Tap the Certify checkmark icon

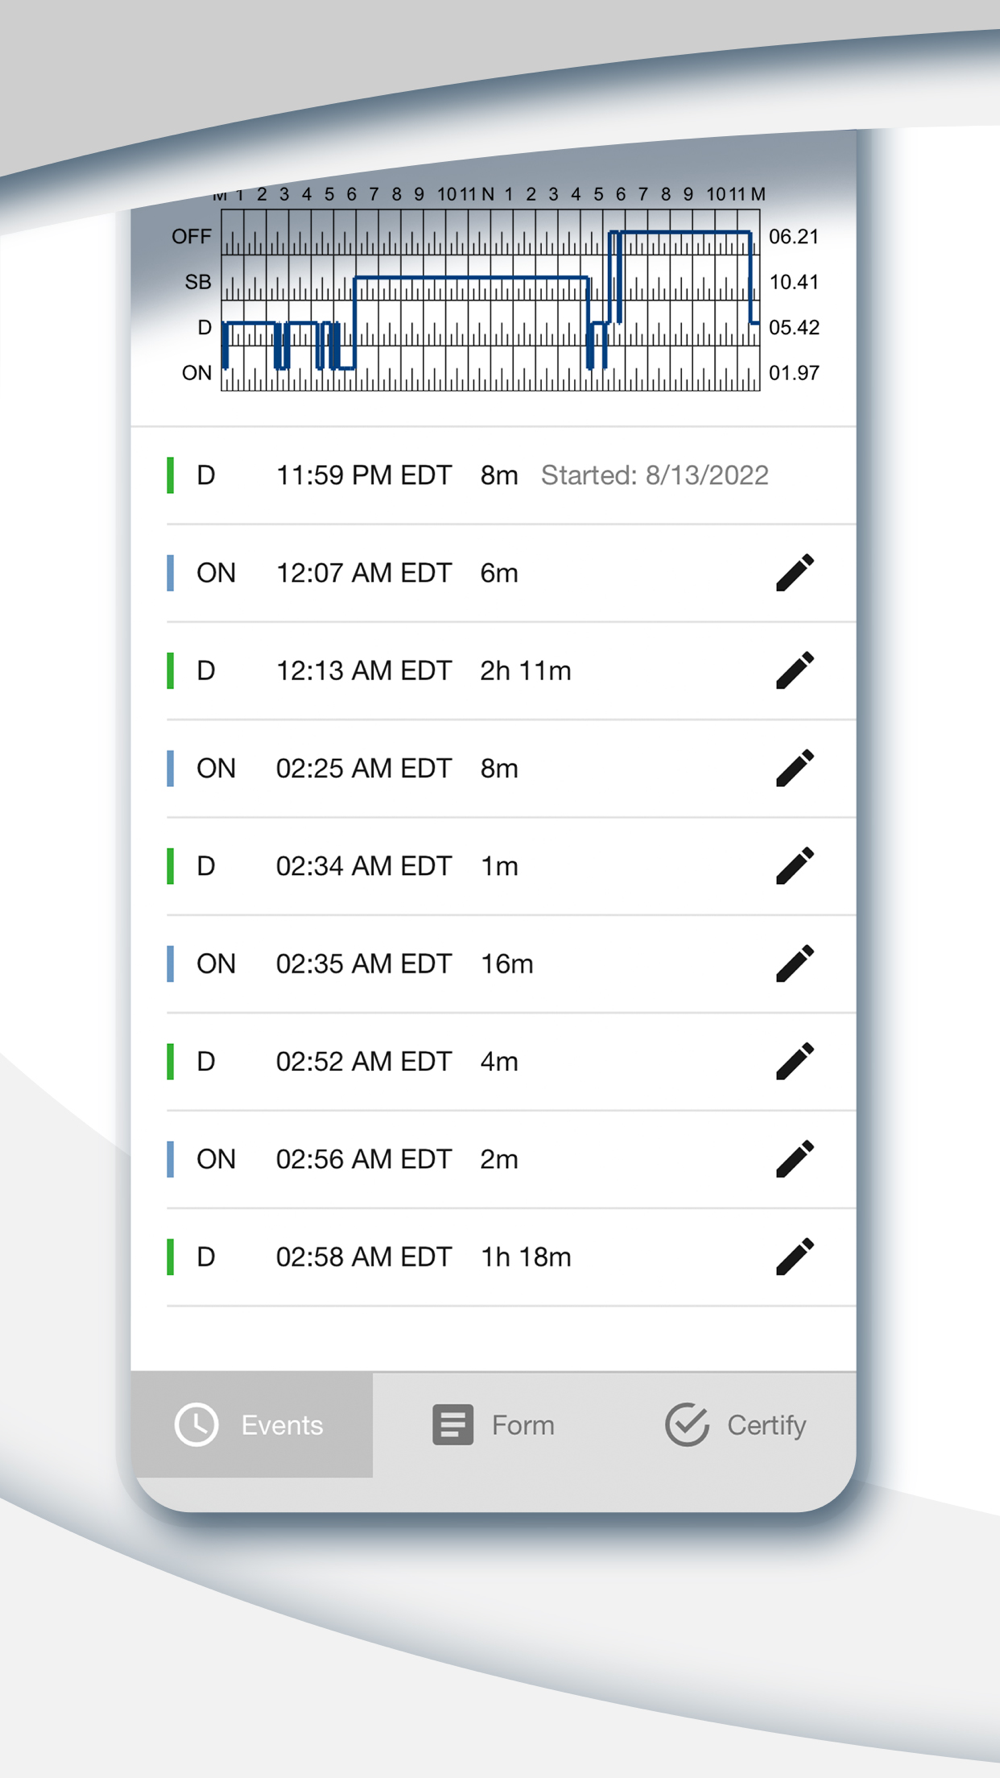coord(687,1425)
